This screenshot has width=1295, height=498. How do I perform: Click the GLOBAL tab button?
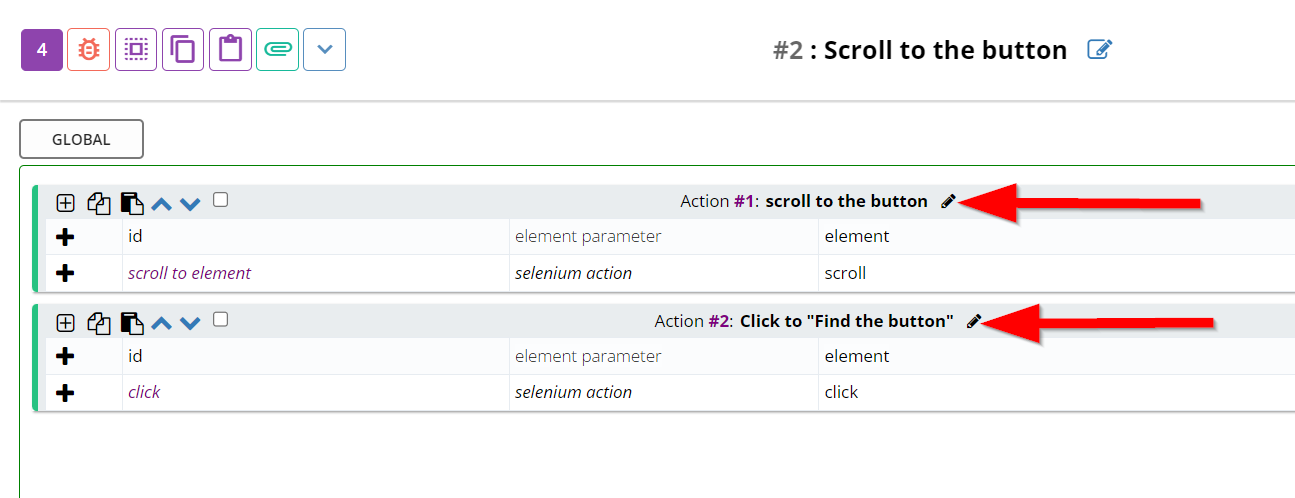pyautogui.click(x=81, y=139)
